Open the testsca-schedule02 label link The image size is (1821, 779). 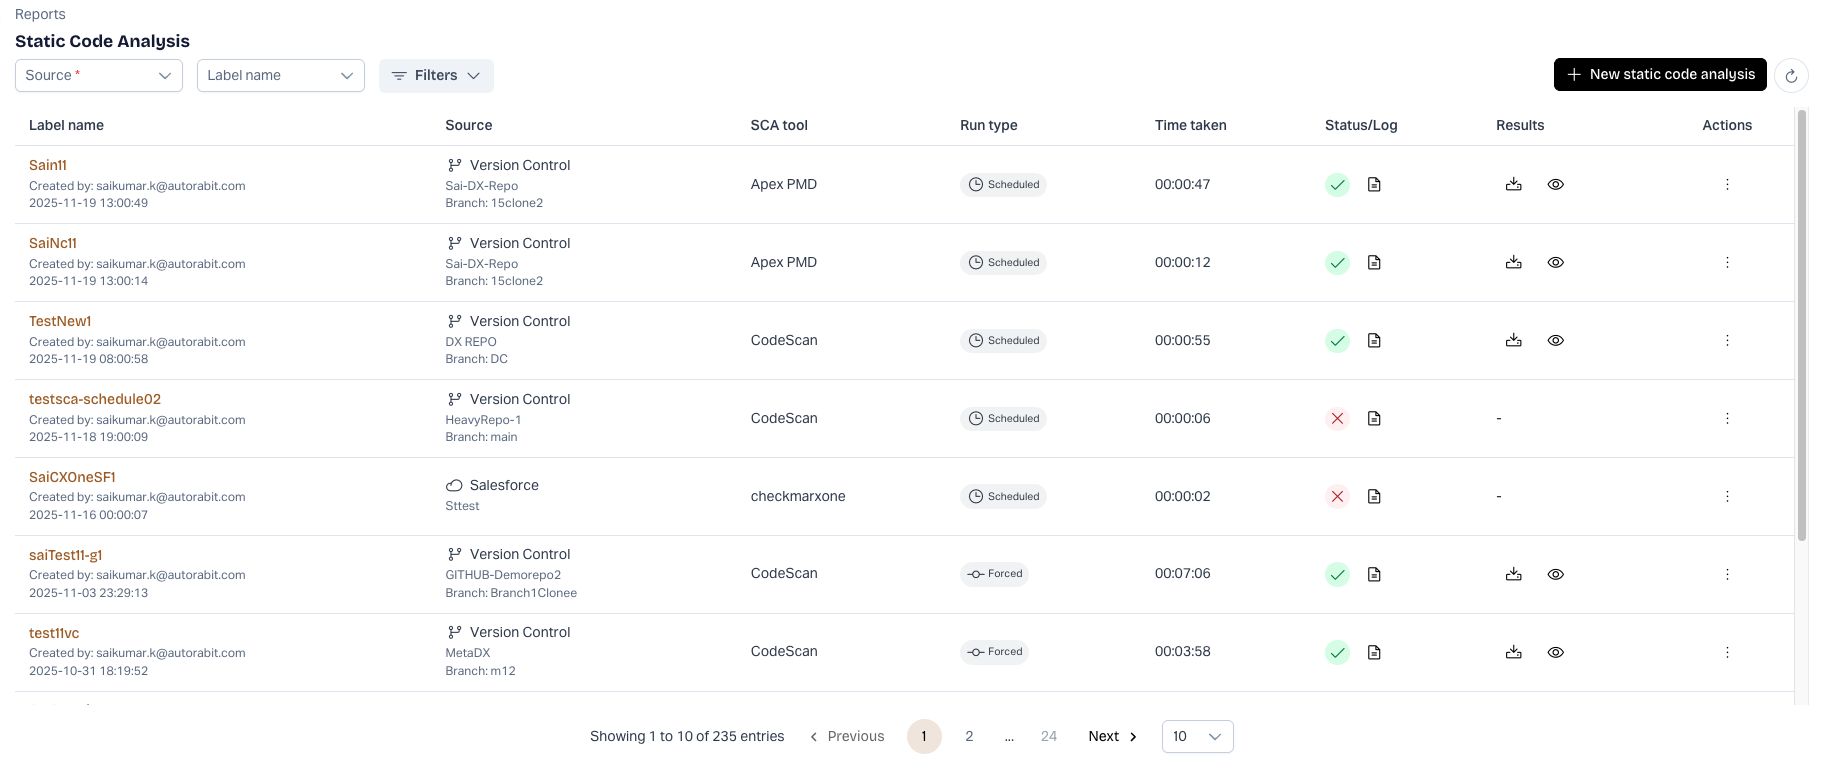tap(95, 399)
